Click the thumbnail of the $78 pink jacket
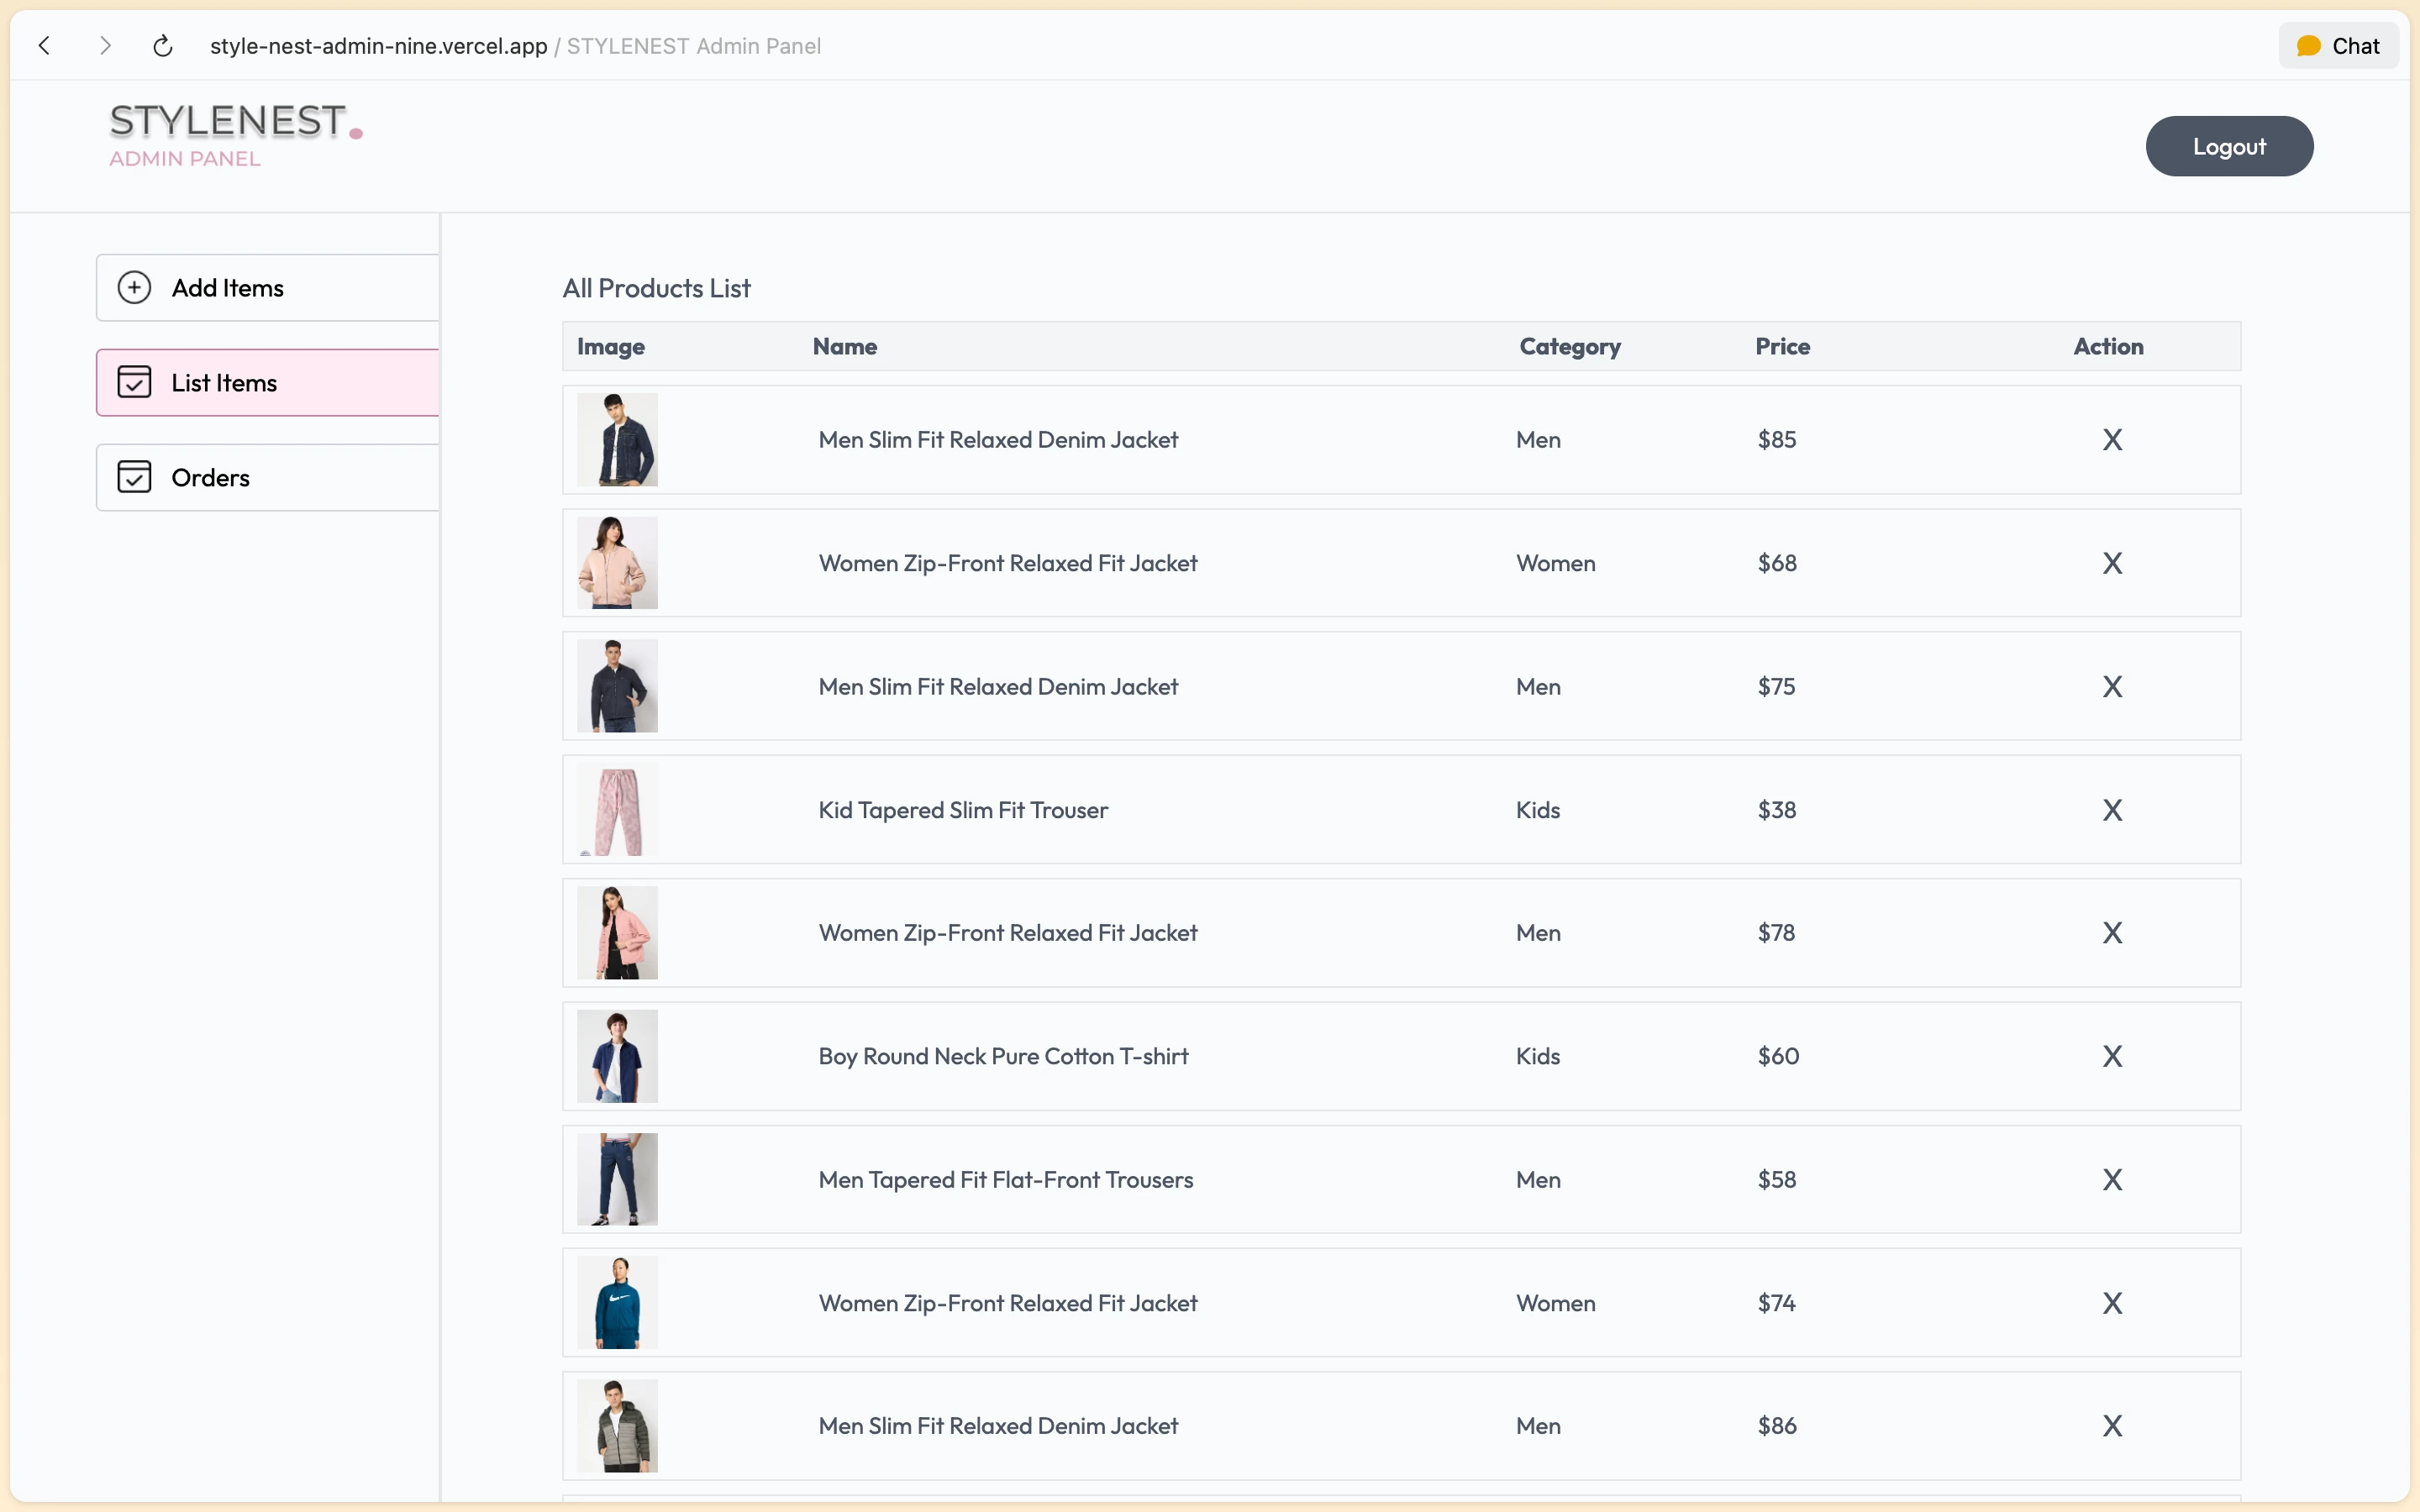Image resolution: width=2420 pixels, height=1512 pixels. (x=617, y=933)
